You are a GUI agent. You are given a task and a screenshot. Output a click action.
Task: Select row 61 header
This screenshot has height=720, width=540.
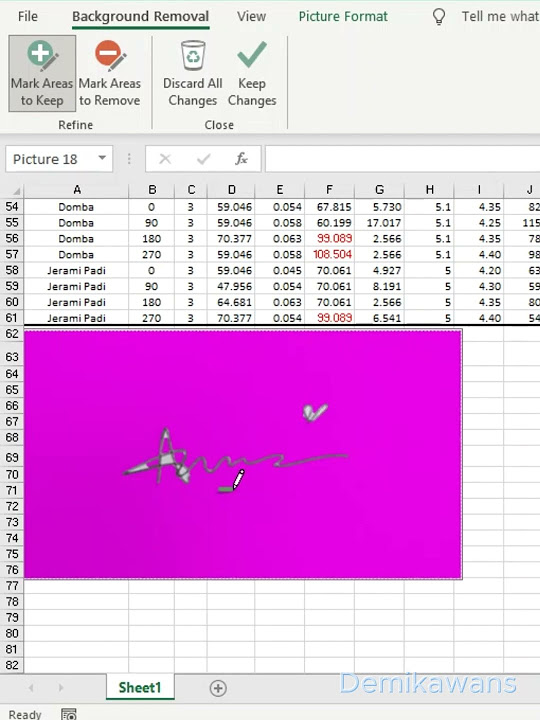pyautogui.click(x=12, y=318)
